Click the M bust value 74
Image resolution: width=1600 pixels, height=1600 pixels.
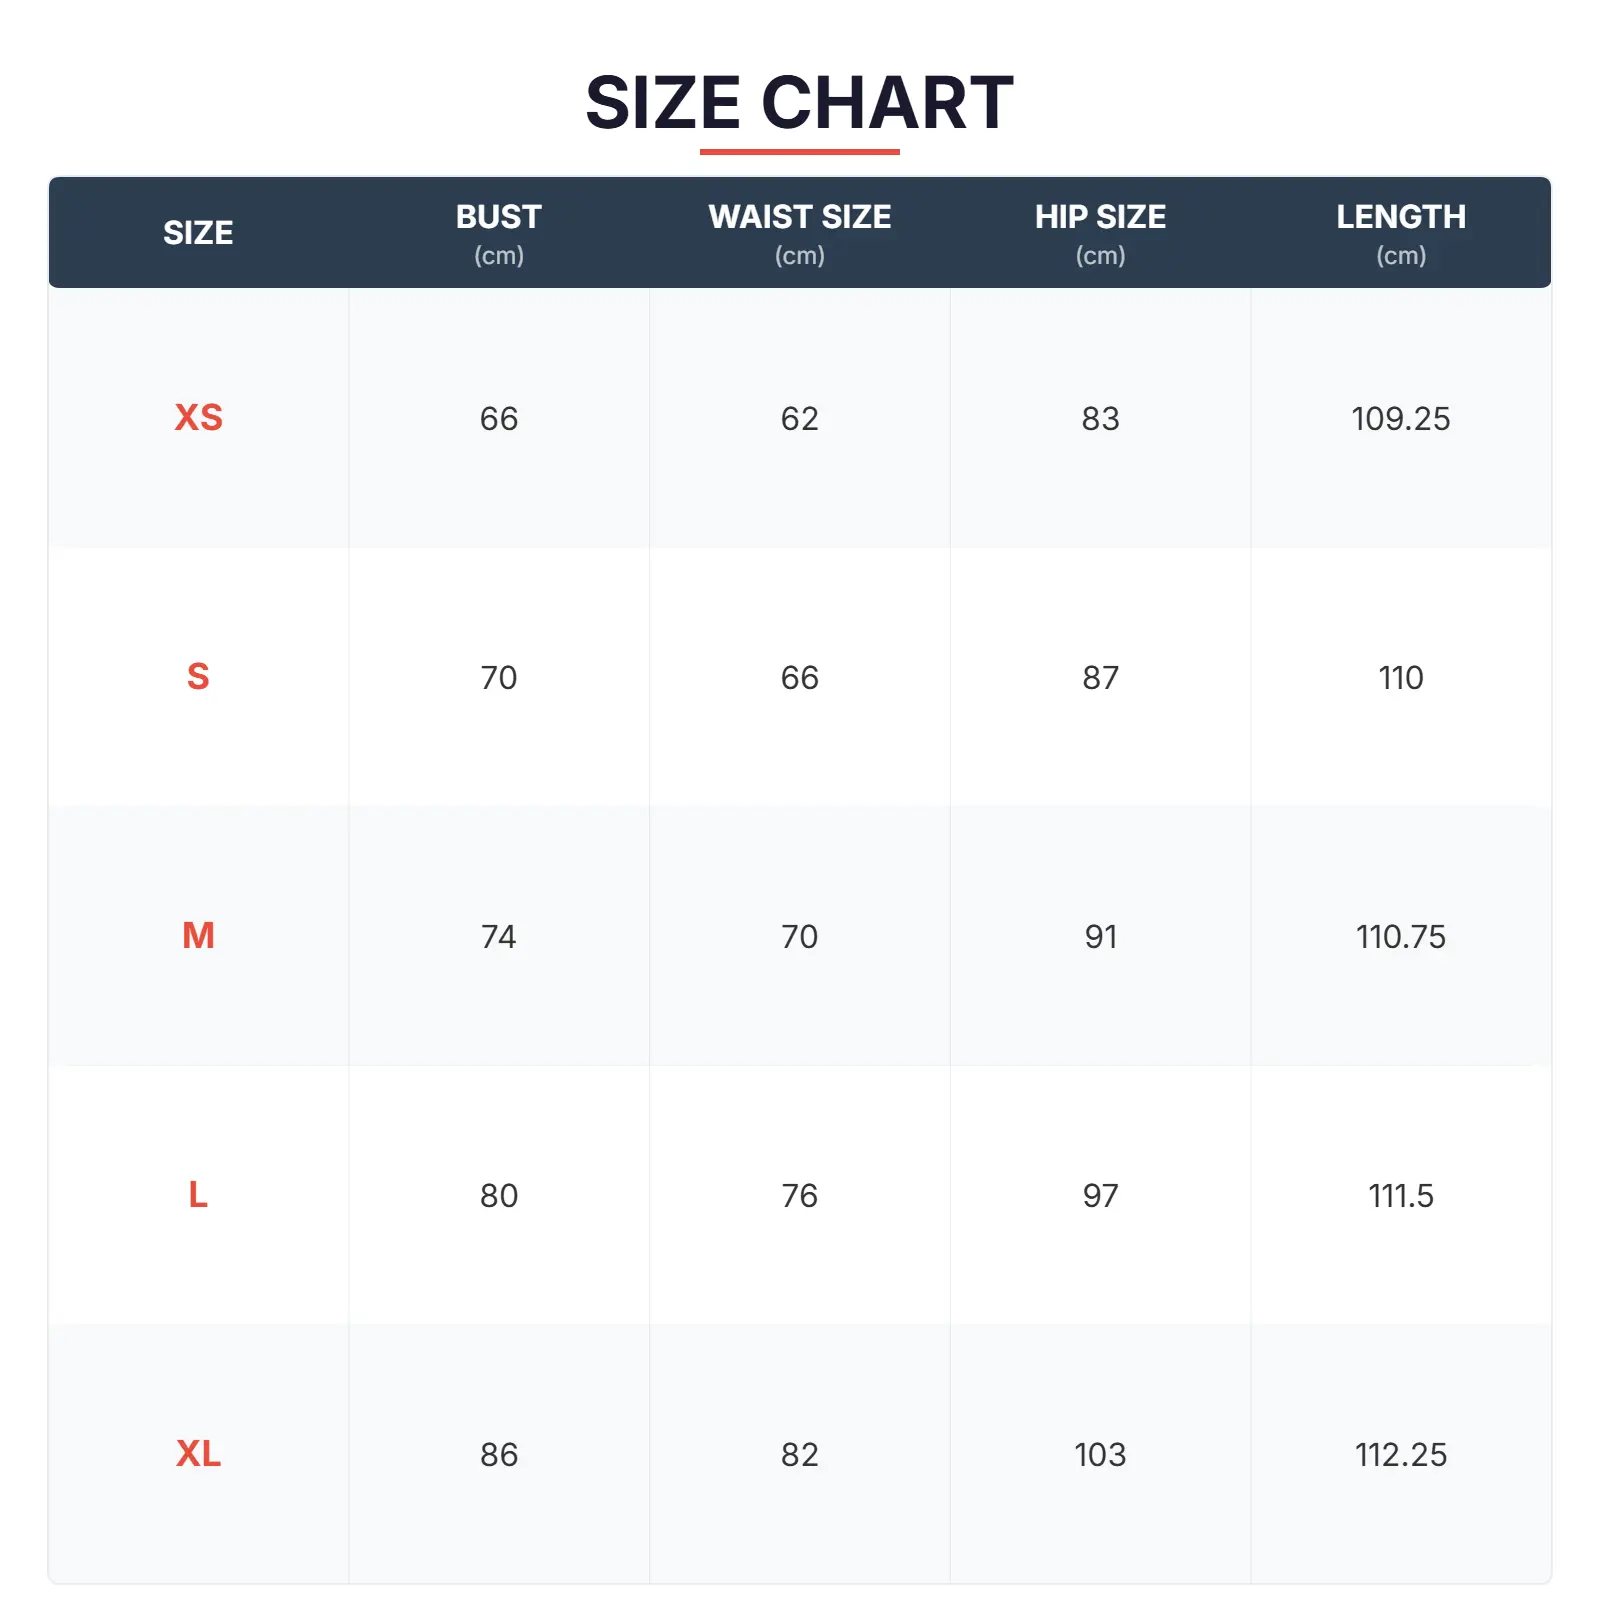pos(498,937)
